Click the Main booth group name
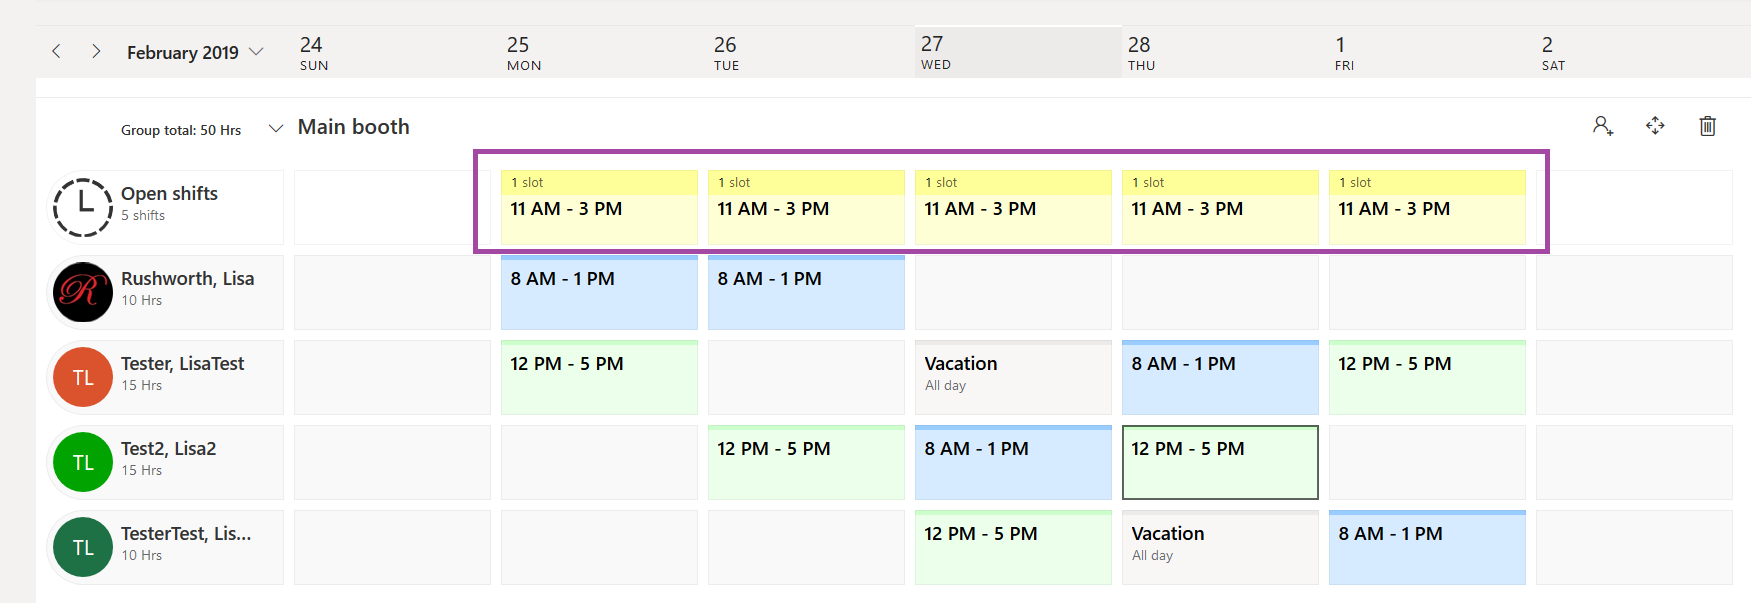Viewport: 1751px width, 603px height. coord(353,126)
